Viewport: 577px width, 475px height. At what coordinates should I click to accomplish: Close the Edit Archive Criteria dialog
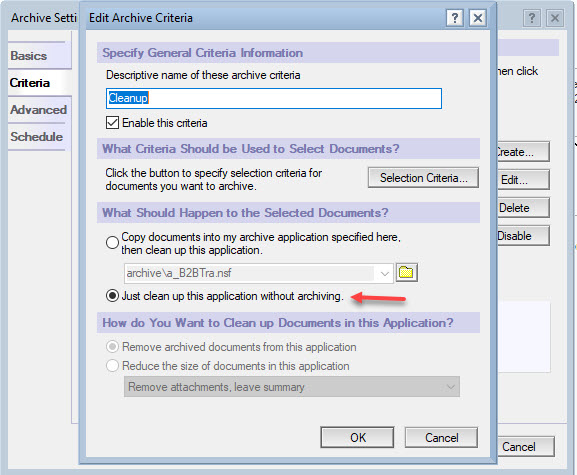tap(478, 18)
